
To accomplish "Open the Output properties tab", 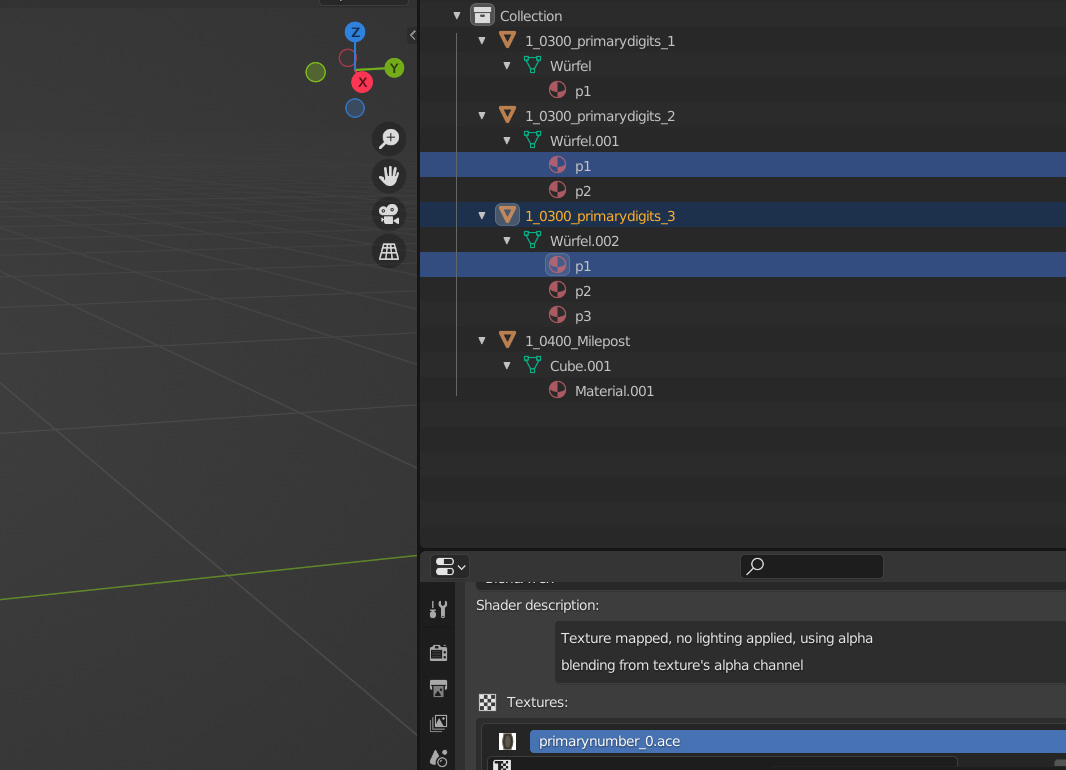I will [438, 688].
